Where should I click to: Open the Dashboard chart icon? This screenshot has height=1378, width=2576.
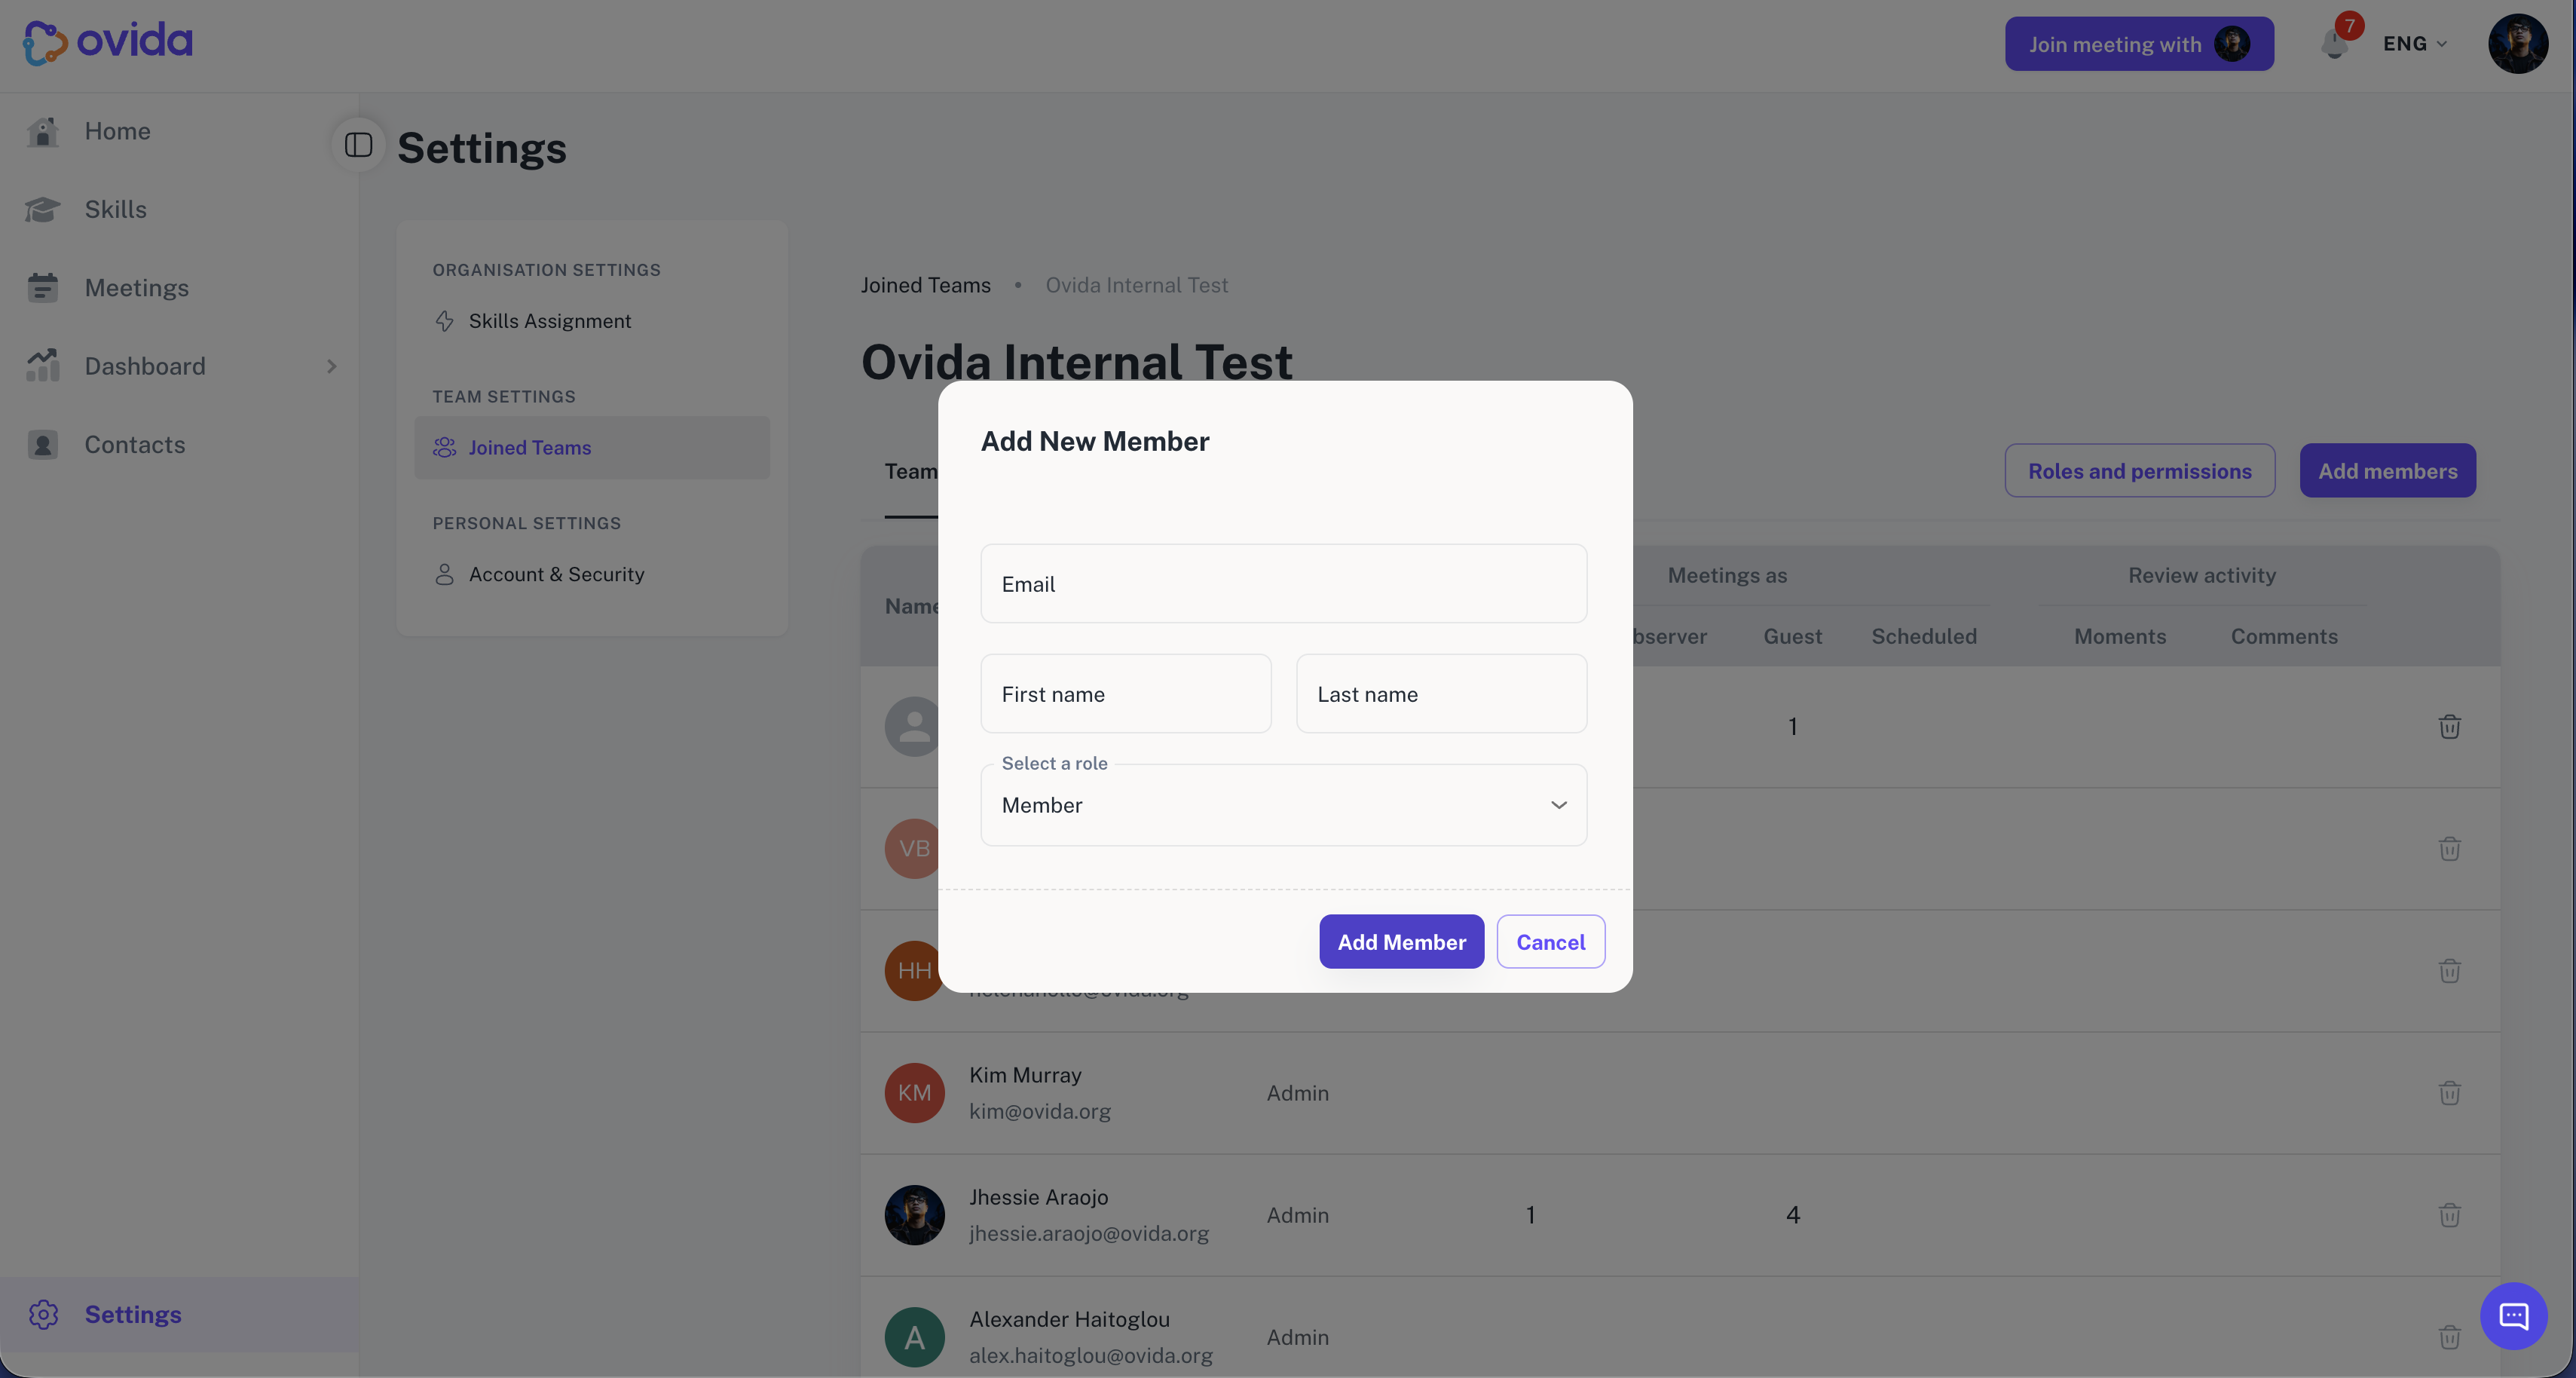pos(43,366)
